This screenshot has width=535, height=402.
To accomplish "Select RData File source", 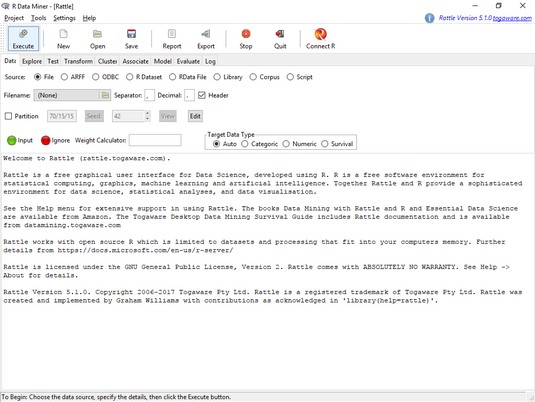I will (172, 77).
